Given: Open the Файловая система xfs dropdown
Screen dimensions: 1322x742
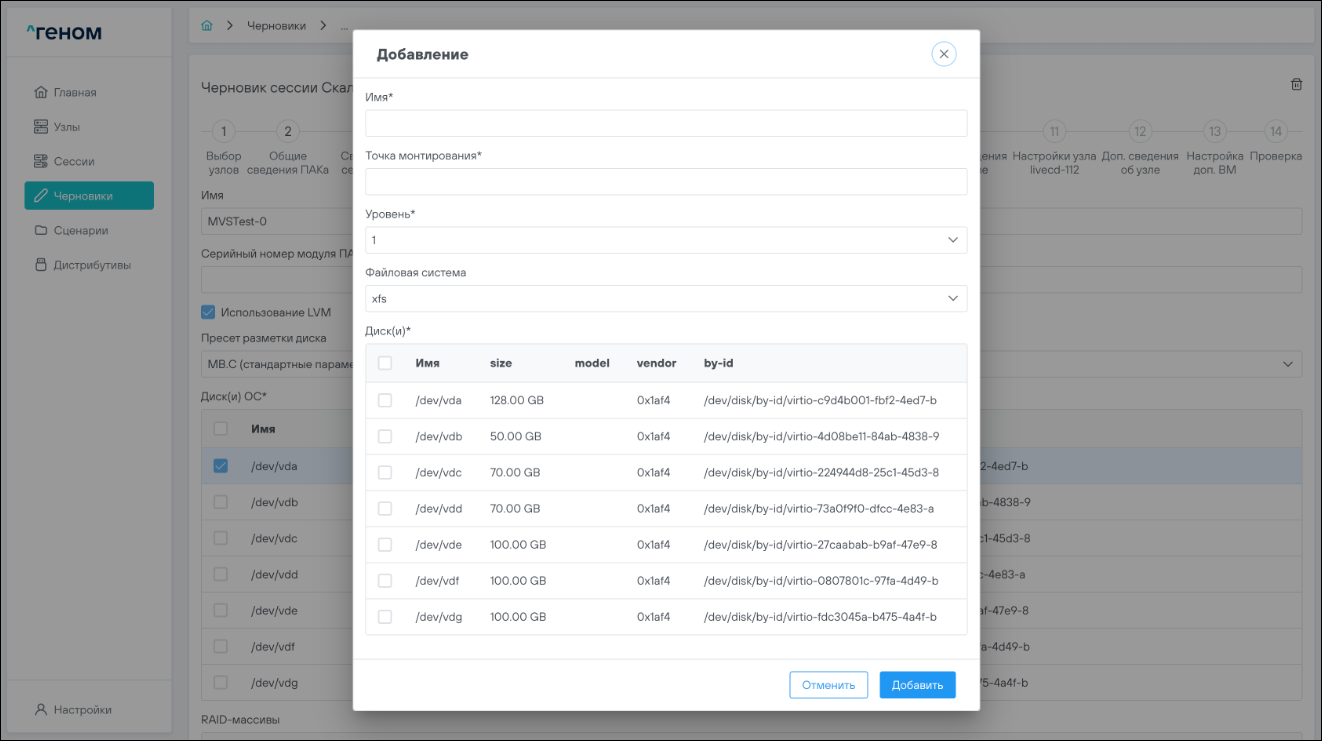Looking at the screenshot, I should pos(666,299).
